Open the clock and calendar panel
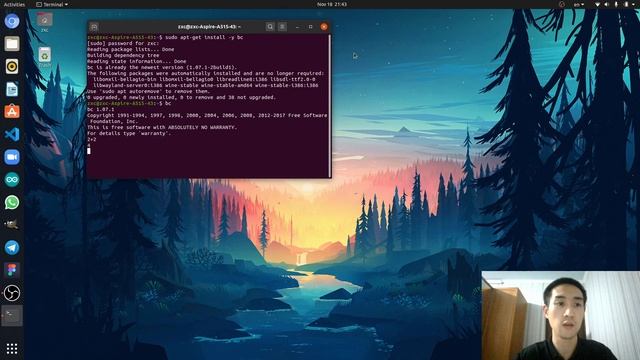This screenshot has width=640, height=360. click(x=332, y=4)
